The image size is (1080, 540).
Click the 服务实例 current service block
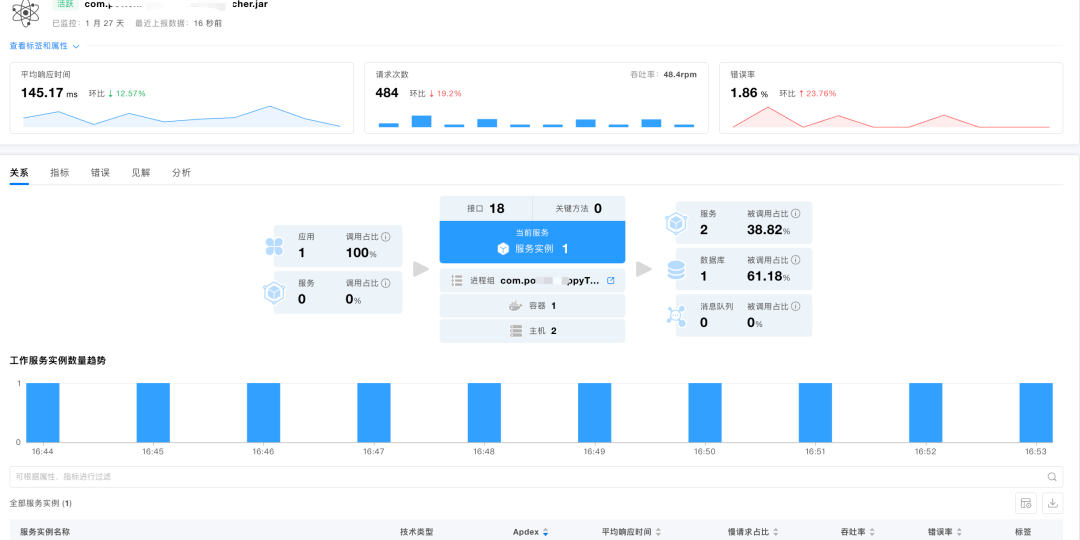(x=532, y=242)
